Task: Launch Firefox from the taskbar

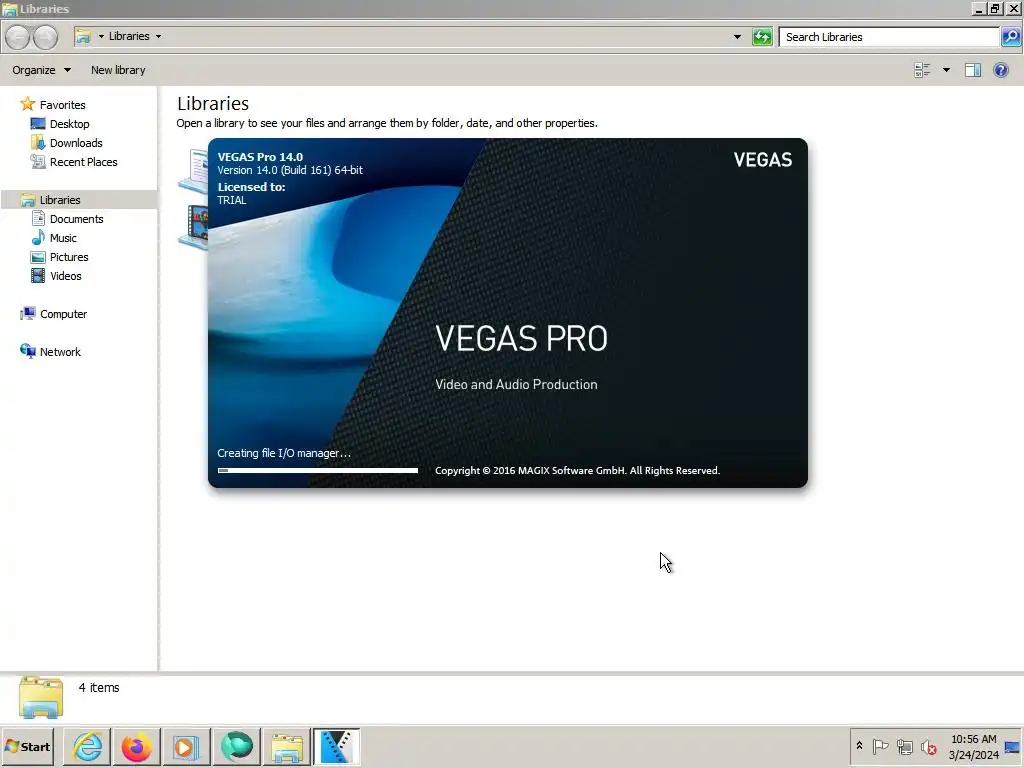Action: (x=136, y=746)
